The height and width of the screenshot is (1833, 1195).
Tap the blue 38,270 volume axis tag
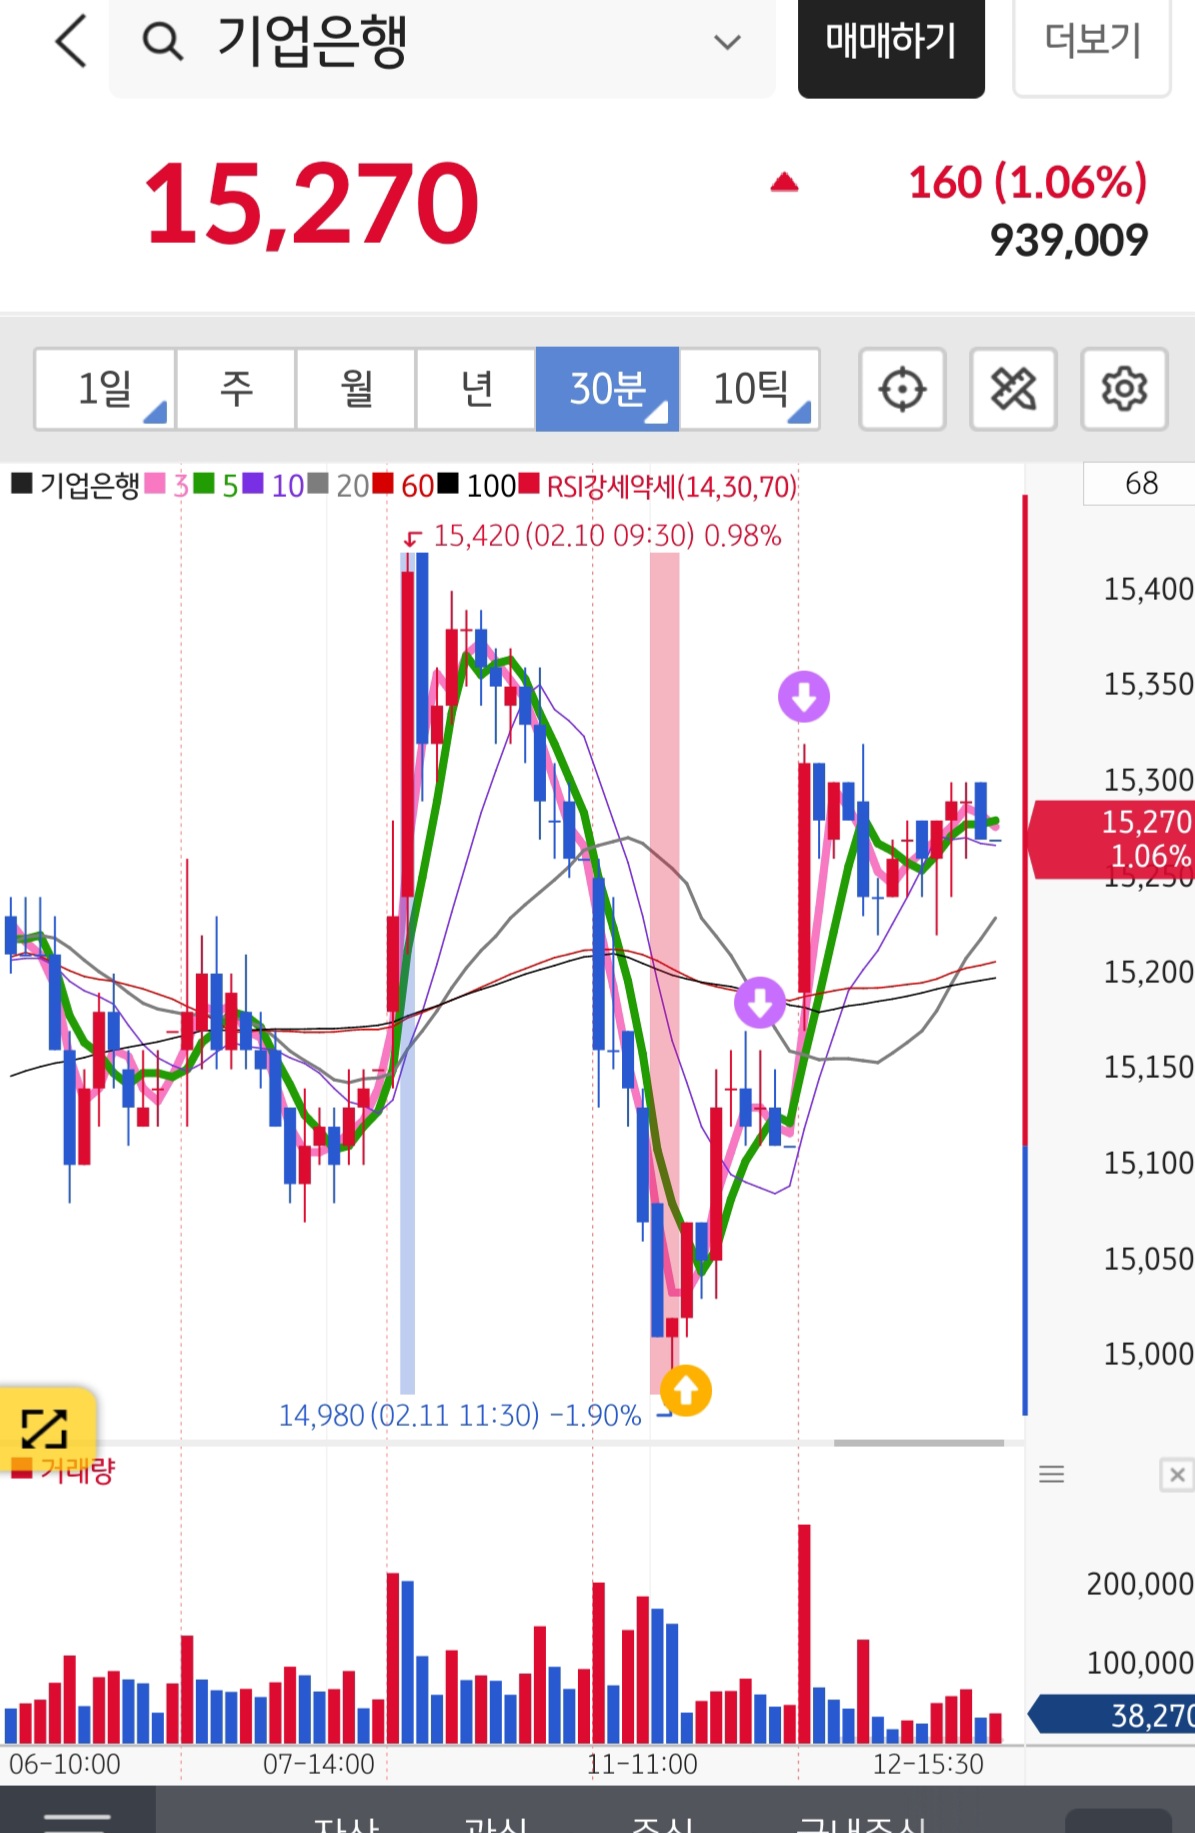(x=1113, y=1714)
